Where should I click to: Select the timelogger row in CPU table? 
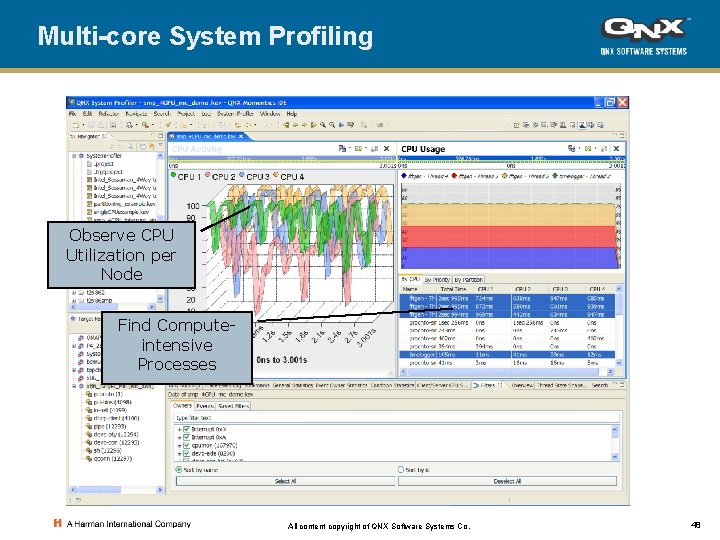(507, 354)
